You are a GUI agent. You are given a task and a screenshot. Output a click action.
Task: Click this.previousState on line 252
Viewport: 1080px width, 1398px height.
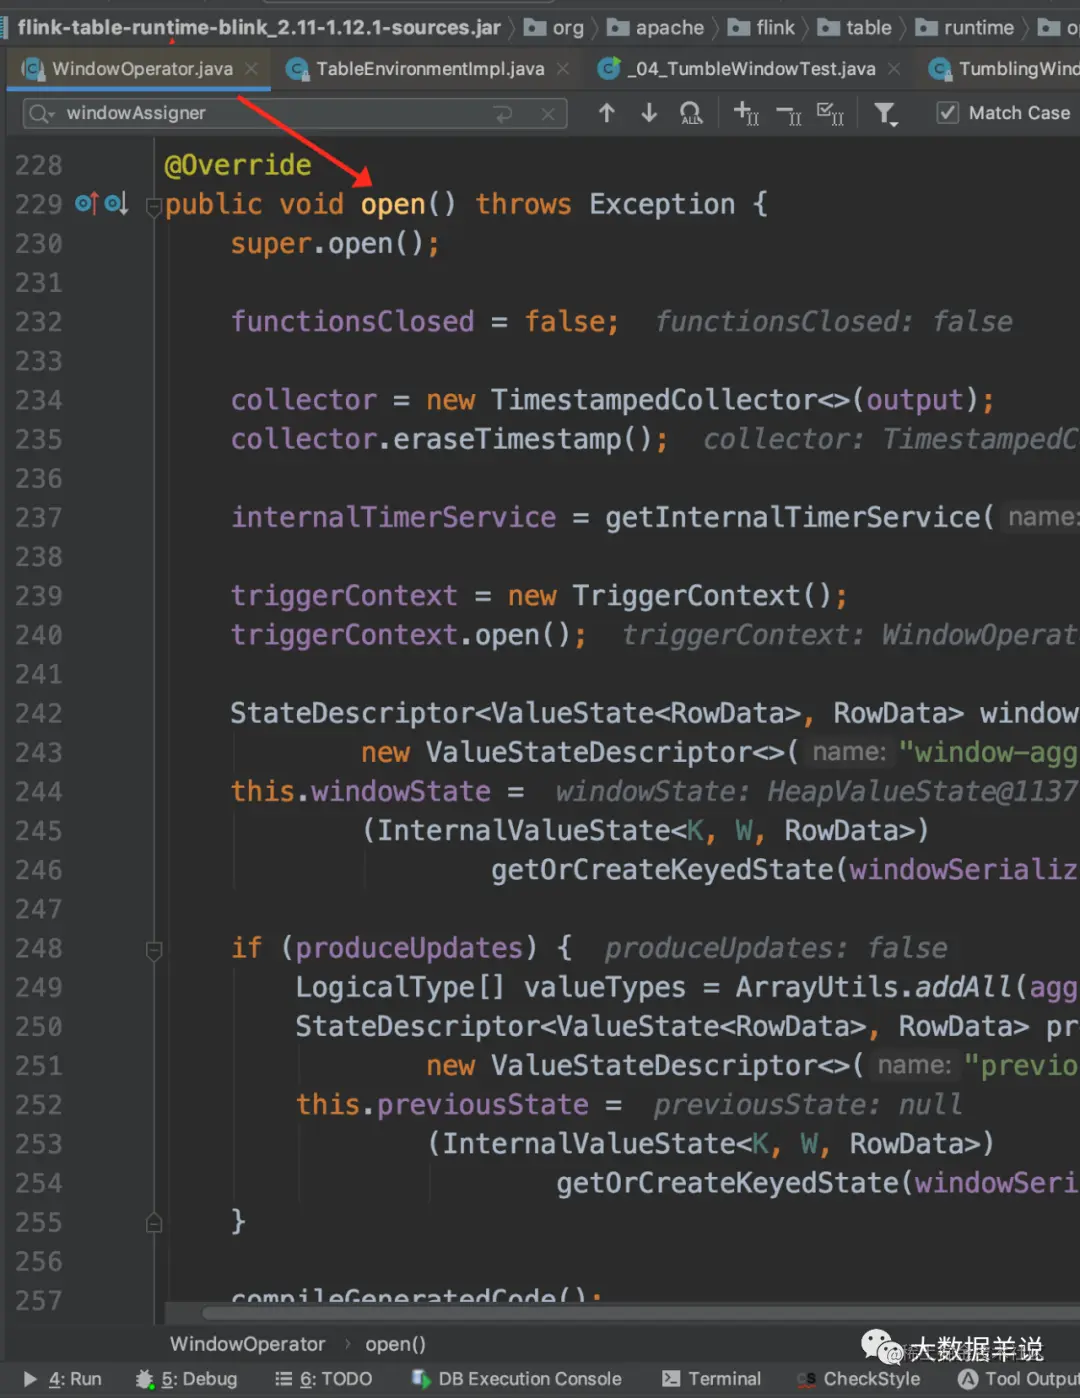(442, 1105)
